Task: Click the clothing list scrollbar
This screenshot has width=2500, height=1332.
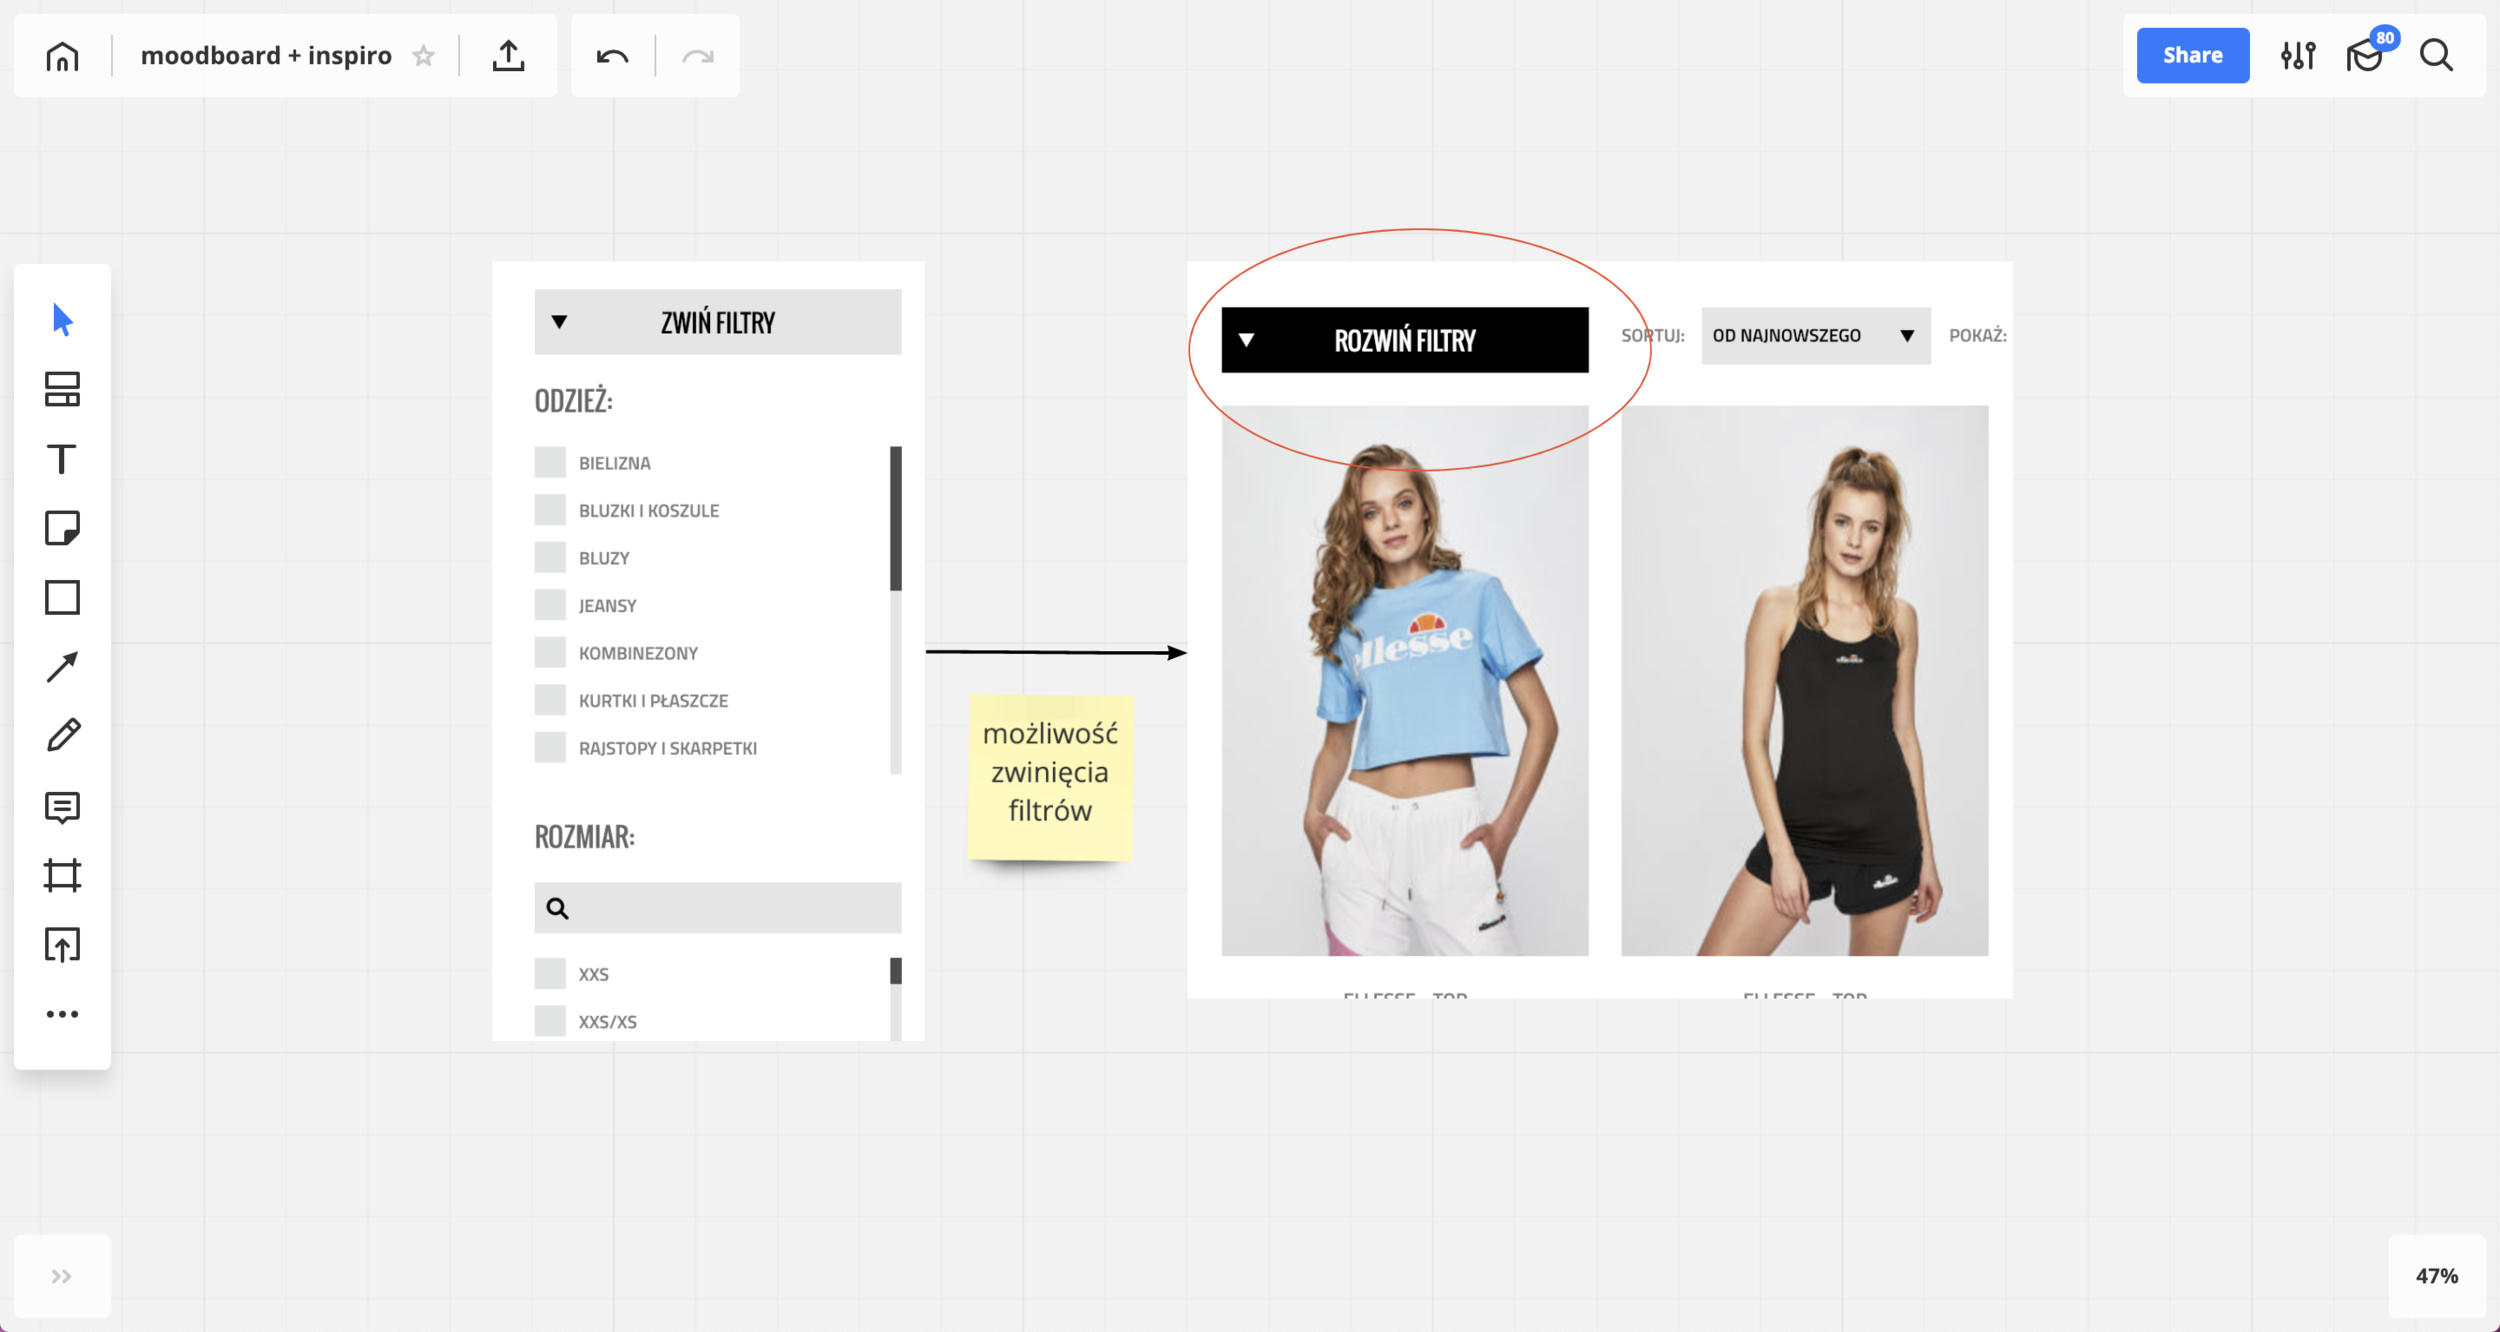Action: (x=895, y=520)
